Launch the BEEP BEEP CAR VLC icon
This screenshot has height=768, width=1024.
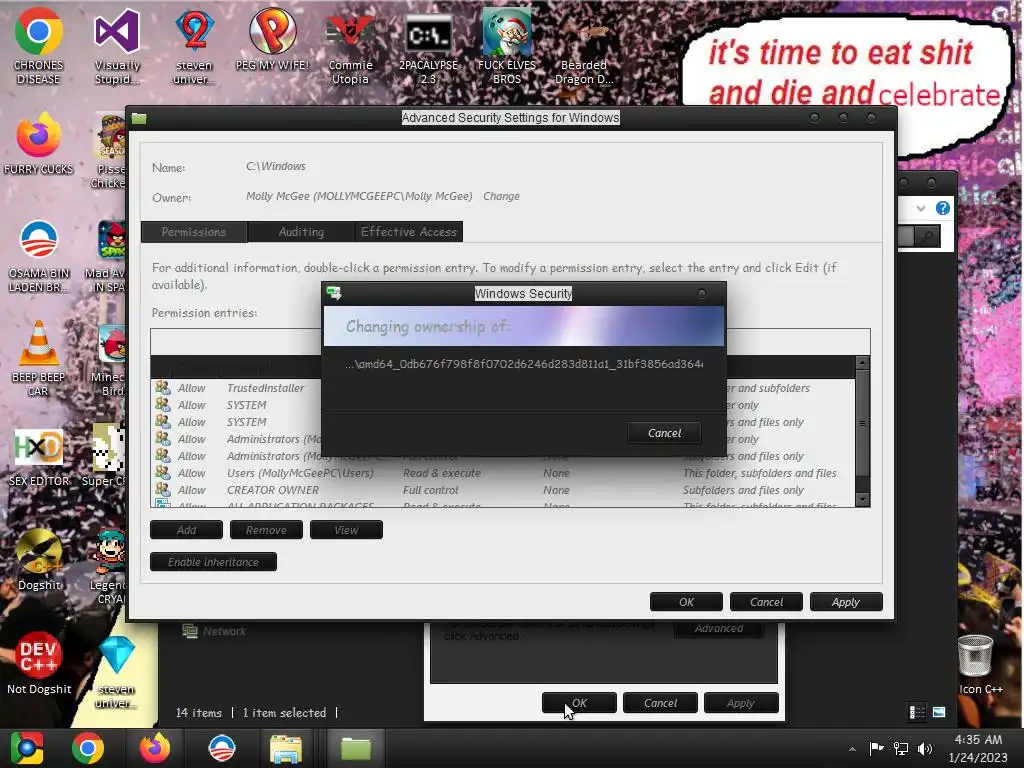[39, 358]
